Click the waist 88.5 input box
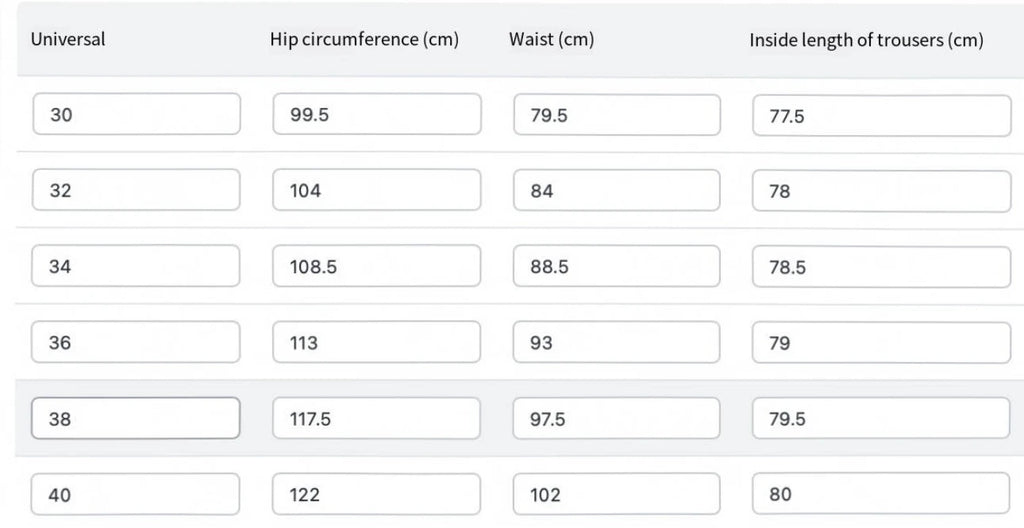The height and width of the screenshot is (528, 1024). click(x=616, y=266)
